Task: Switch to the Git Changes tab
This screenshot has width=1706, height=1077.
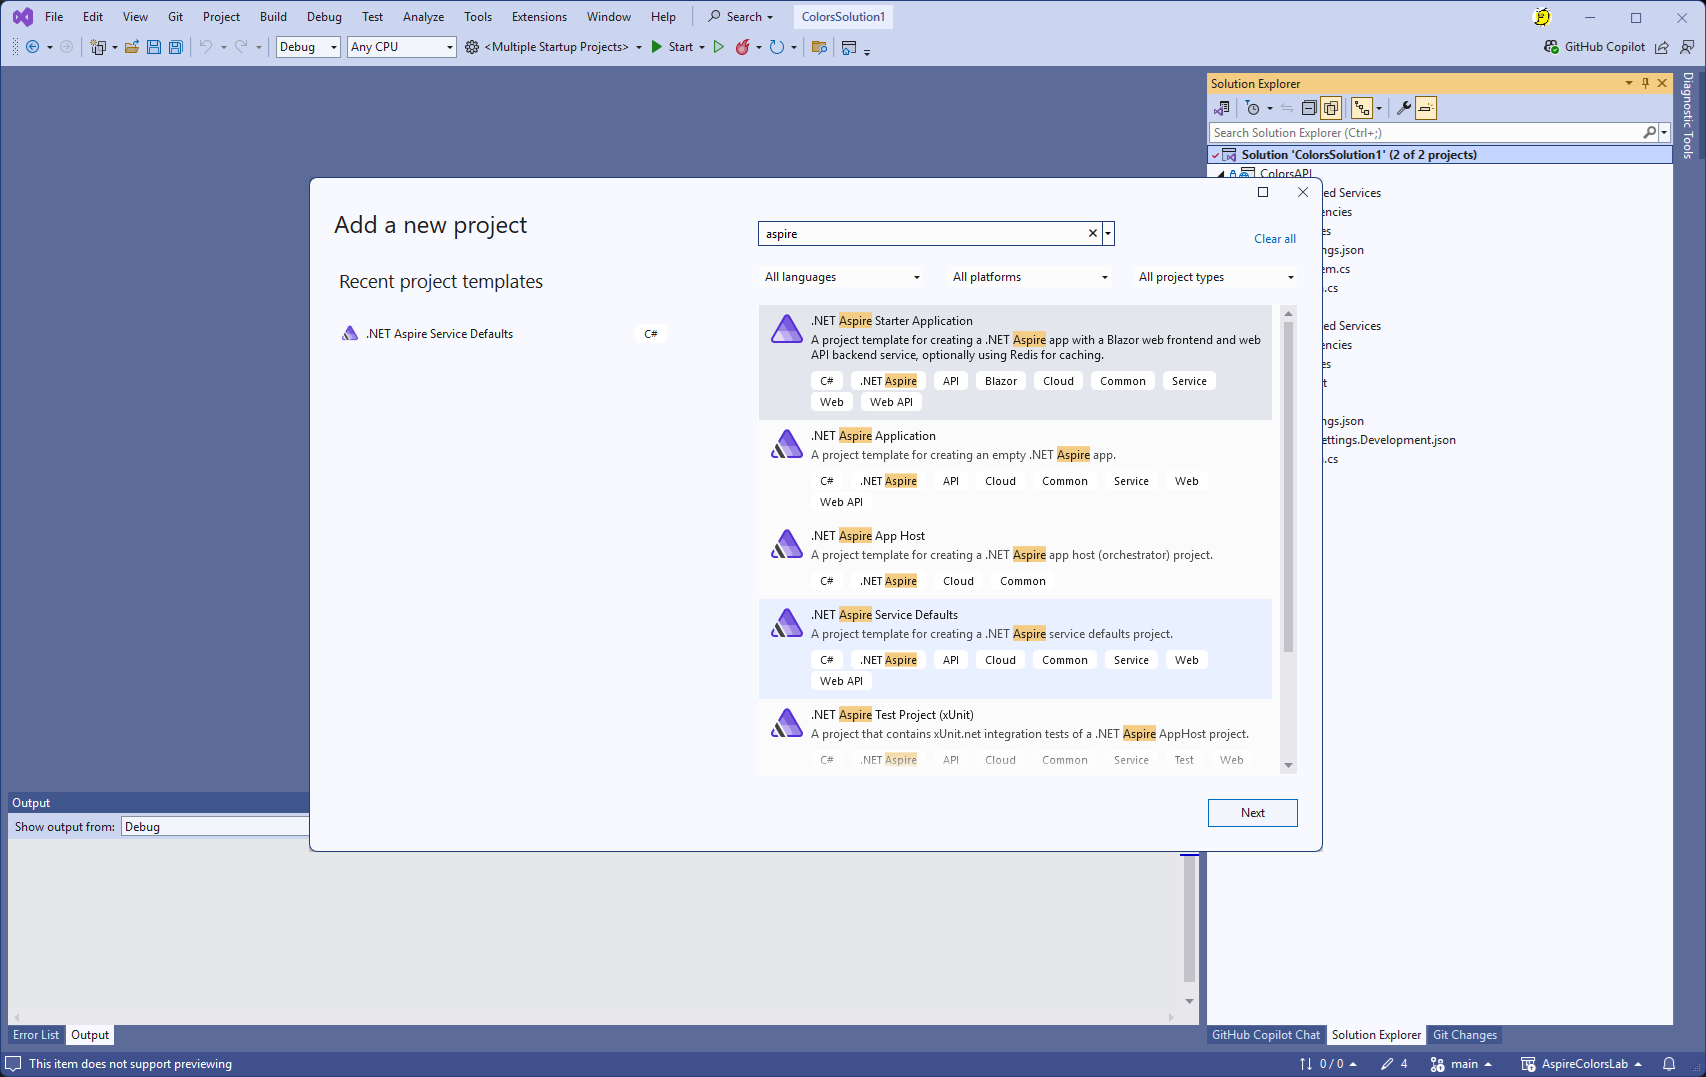Action: coord(1464,1035)
